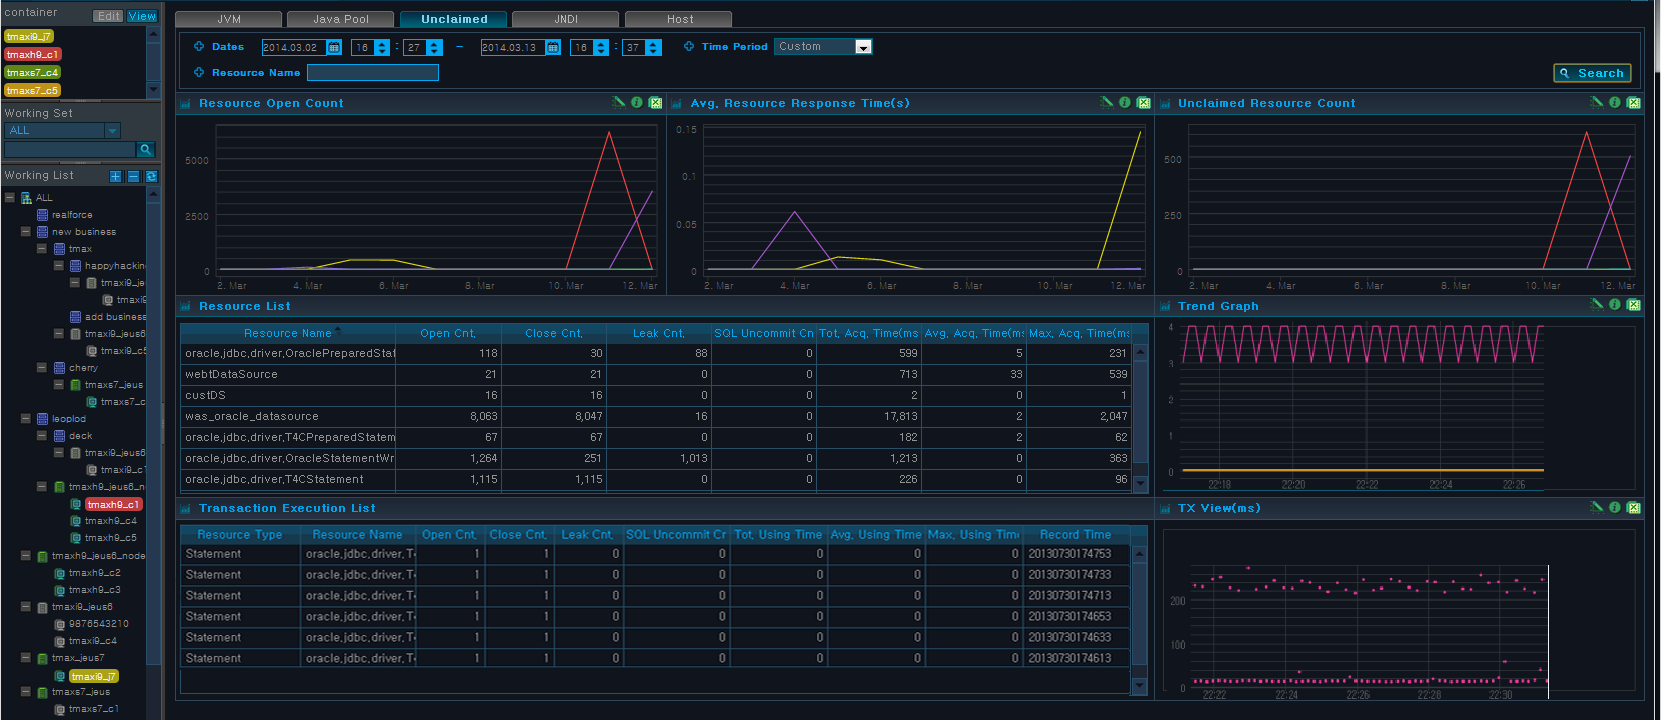1661x720 pixels.
Task: Open the Working Set ALL dropdown
Action: (62, 131)
